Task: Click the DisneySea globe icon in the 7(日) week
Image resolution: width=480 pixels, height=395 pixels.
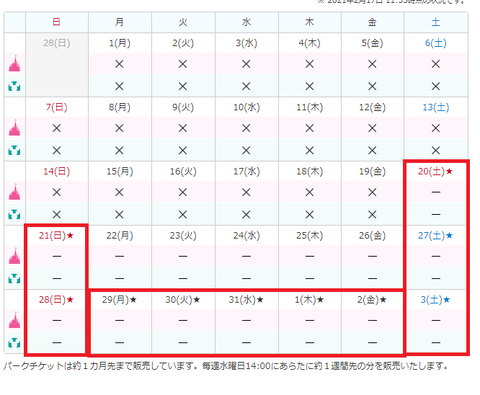Action: pos(14,150)
